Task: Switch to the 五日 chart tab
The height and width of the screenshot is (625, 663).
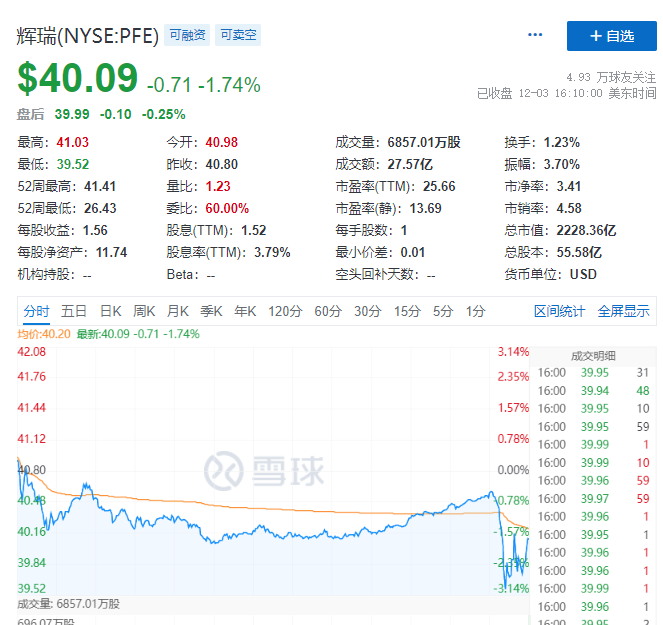Action: point(74,311)
